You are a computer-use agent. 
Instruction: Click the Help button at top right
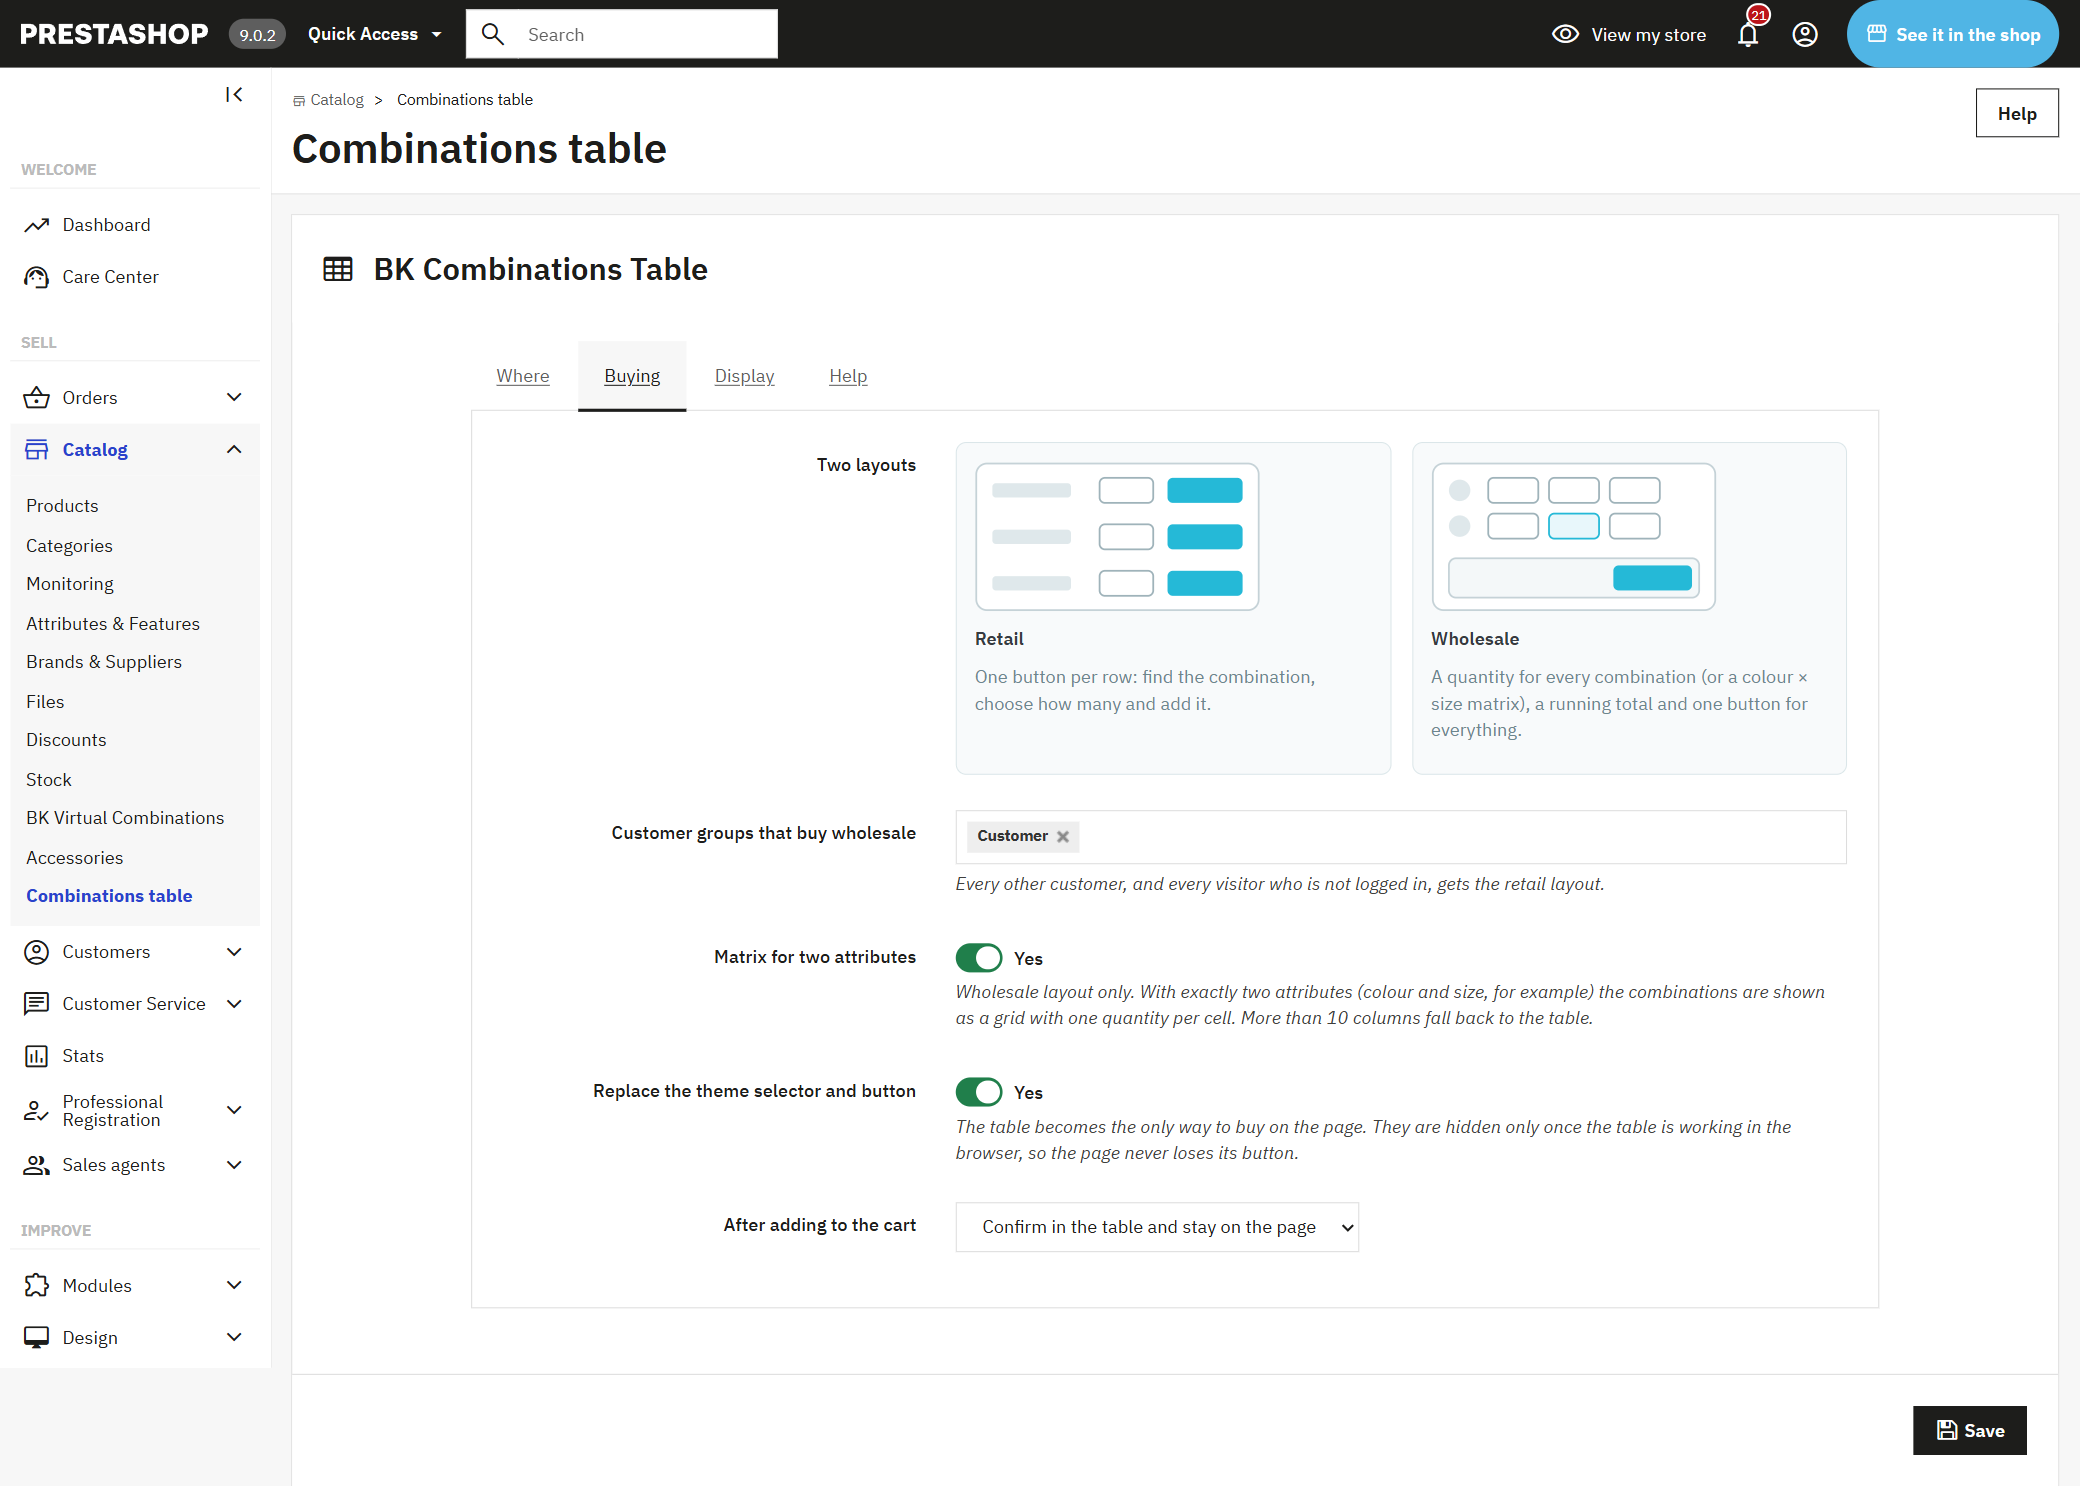(x=2017, y=113)
